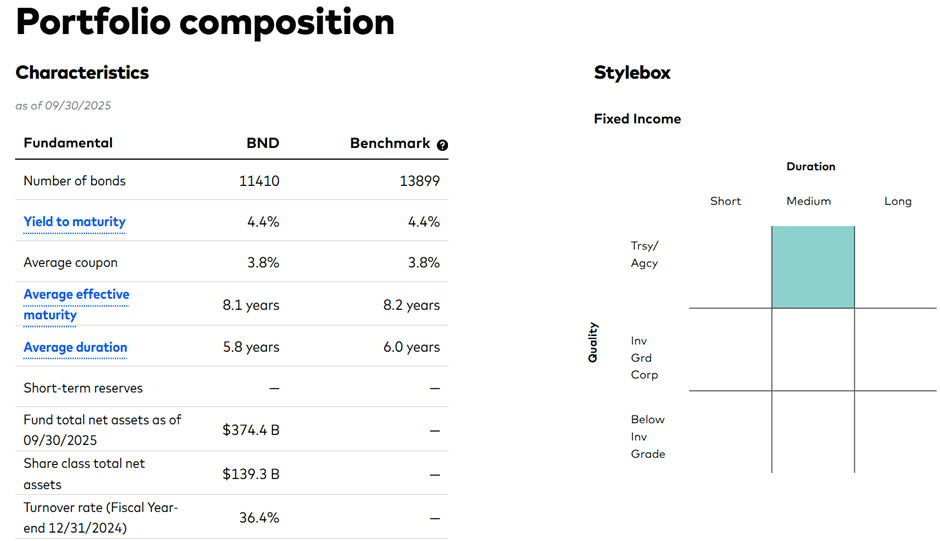Open the Average duration glossary link
940x541 pixels.
(x=76, y=347)
